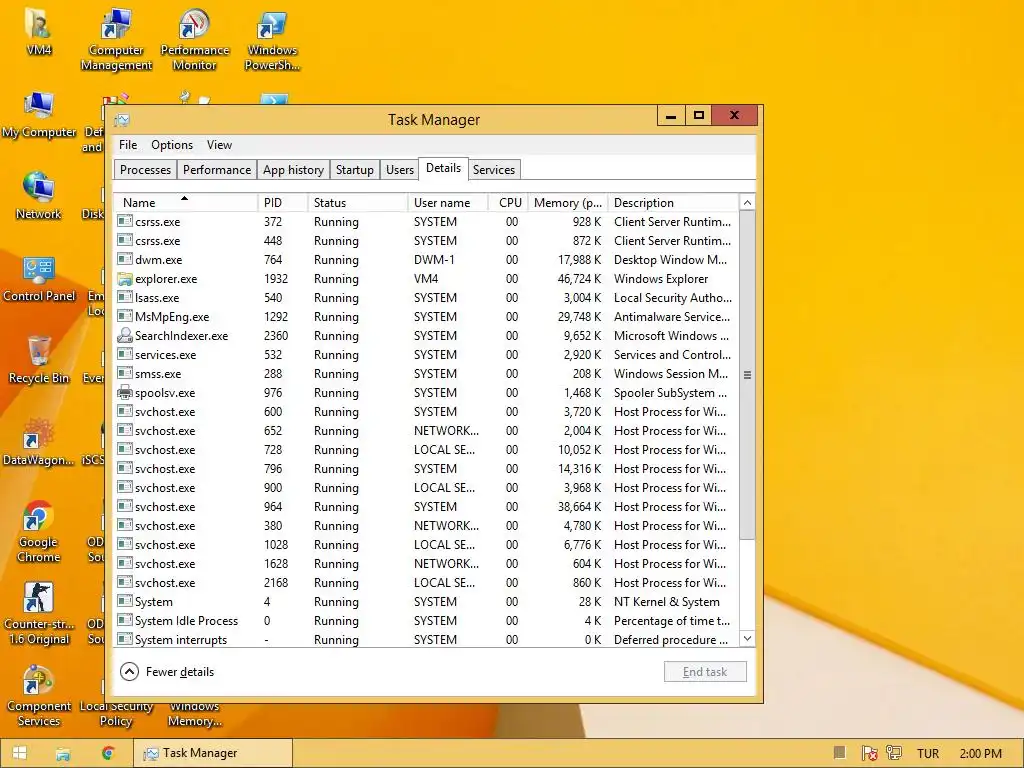Sort by Memory column header
Screen dimensions: 1024x768
tap(568, 202)
